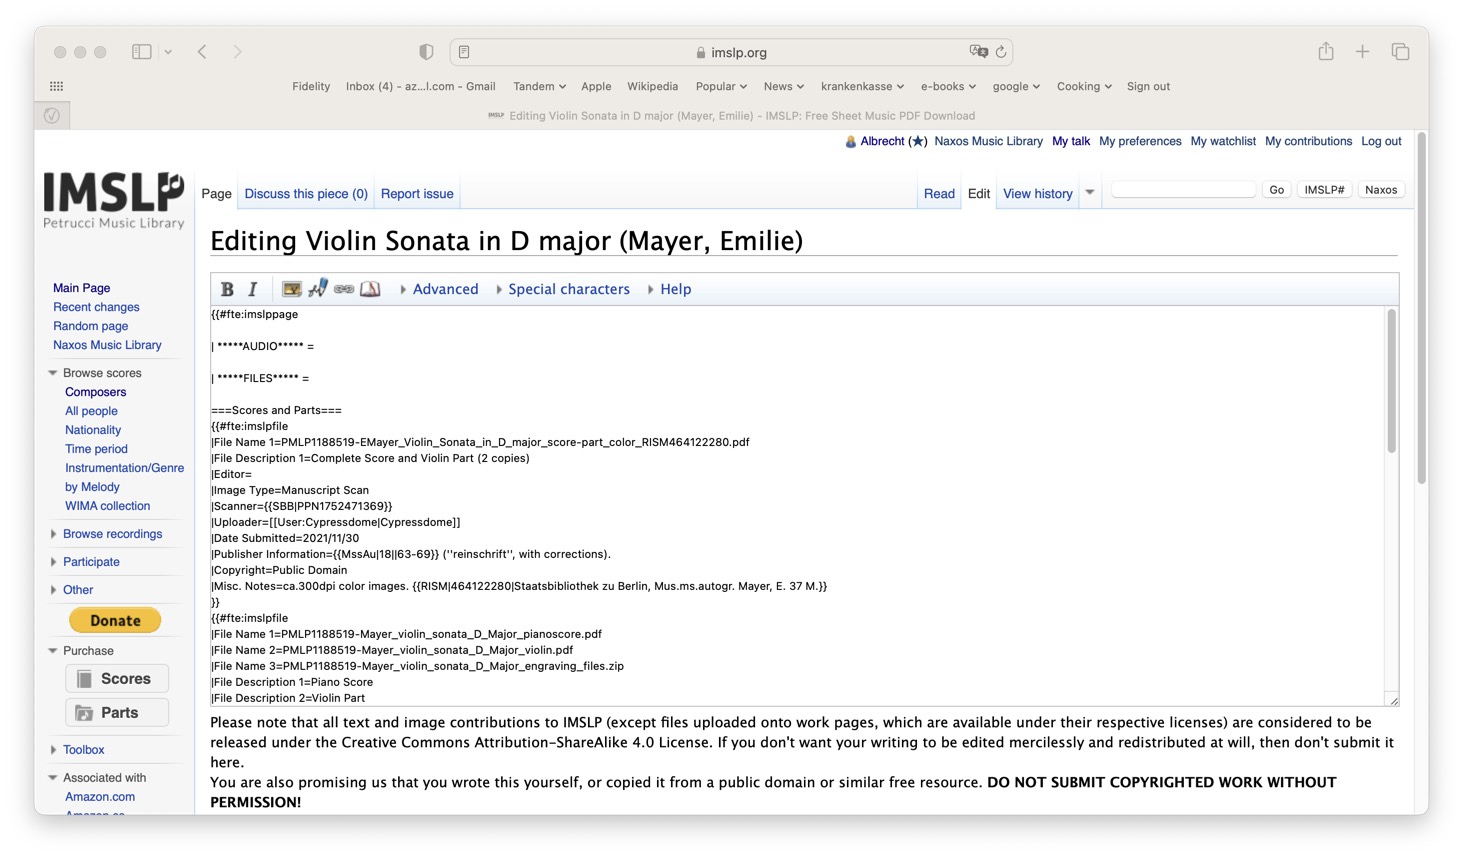Open a new tab with the plus icon
The width and height of the screenshot is (1463, 857).
1362,52
